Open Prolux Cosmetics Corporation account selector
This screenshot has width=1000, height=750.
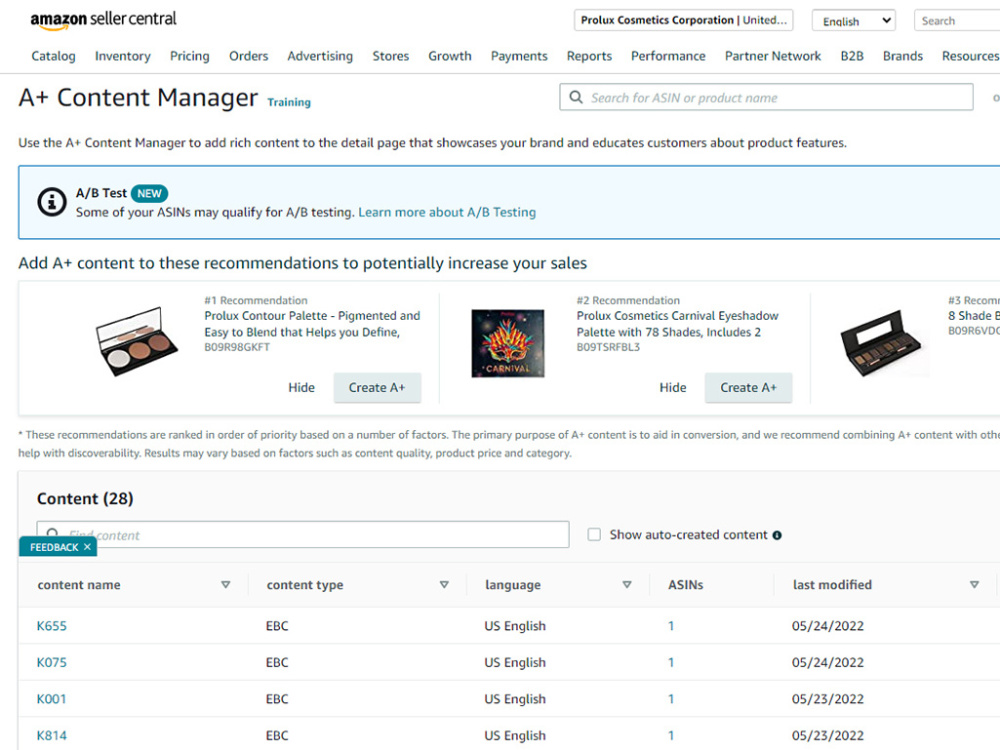(x=683, y=20)
